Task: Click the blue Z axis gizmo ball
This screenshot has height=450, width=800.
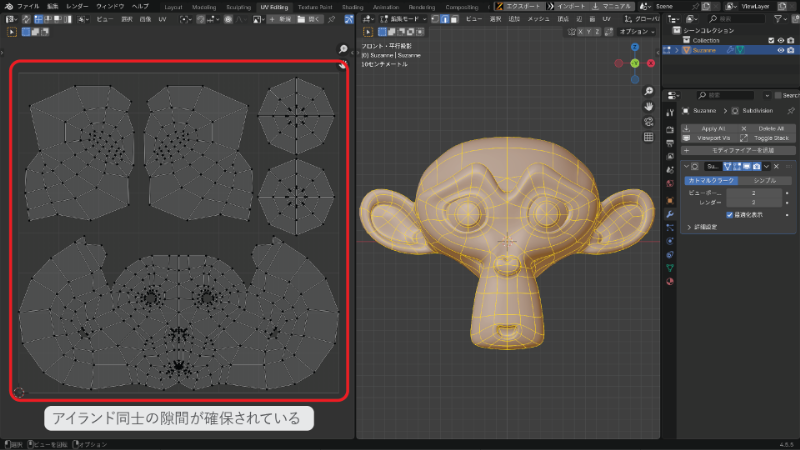Action: pos(635,47)
